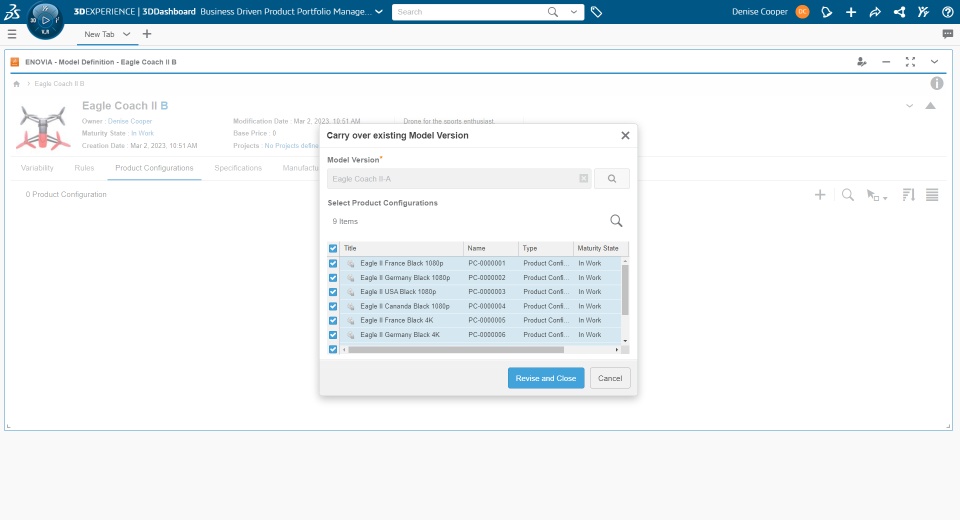
Task: Open the chat messages icon
Action: tap(948, 34)
